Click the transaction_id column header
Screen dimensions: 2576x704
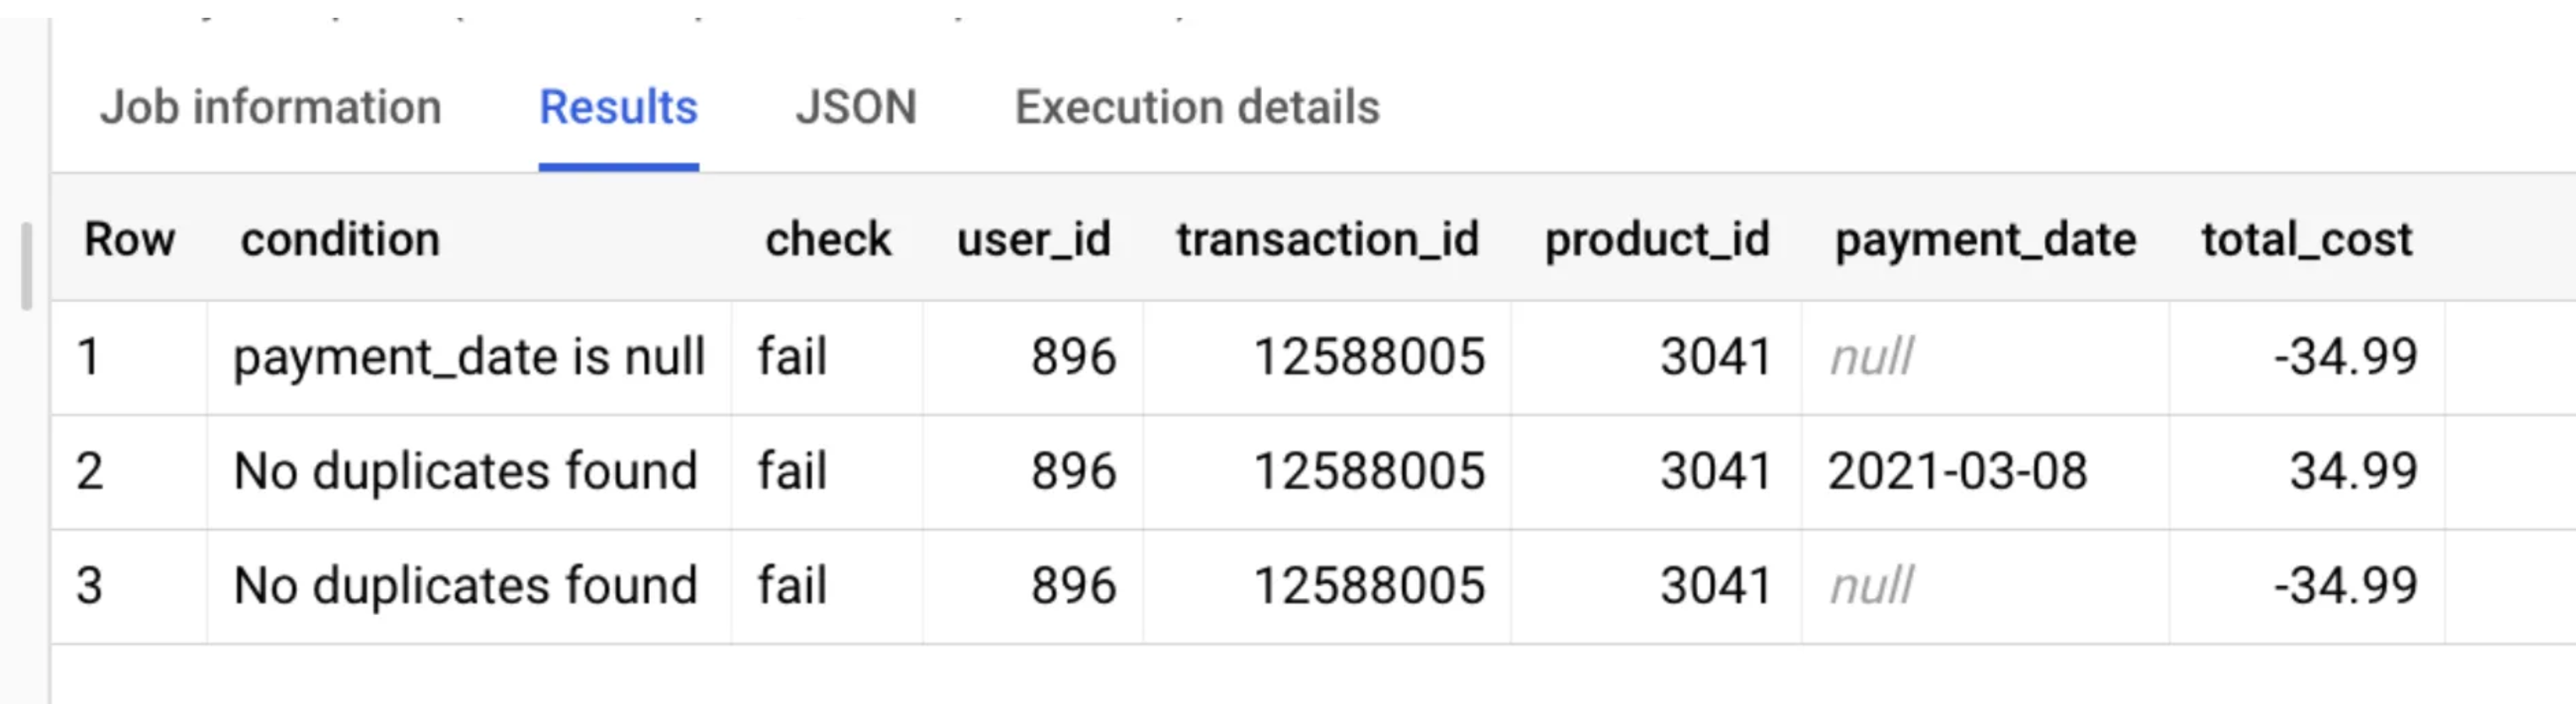point(1327,240)
